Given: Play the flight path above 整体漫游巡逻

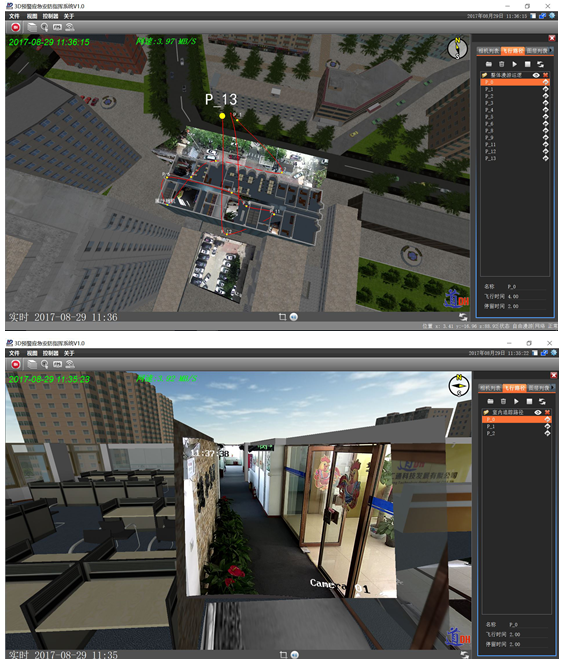Looking at the screenshot, I should (x=515, y=64).
